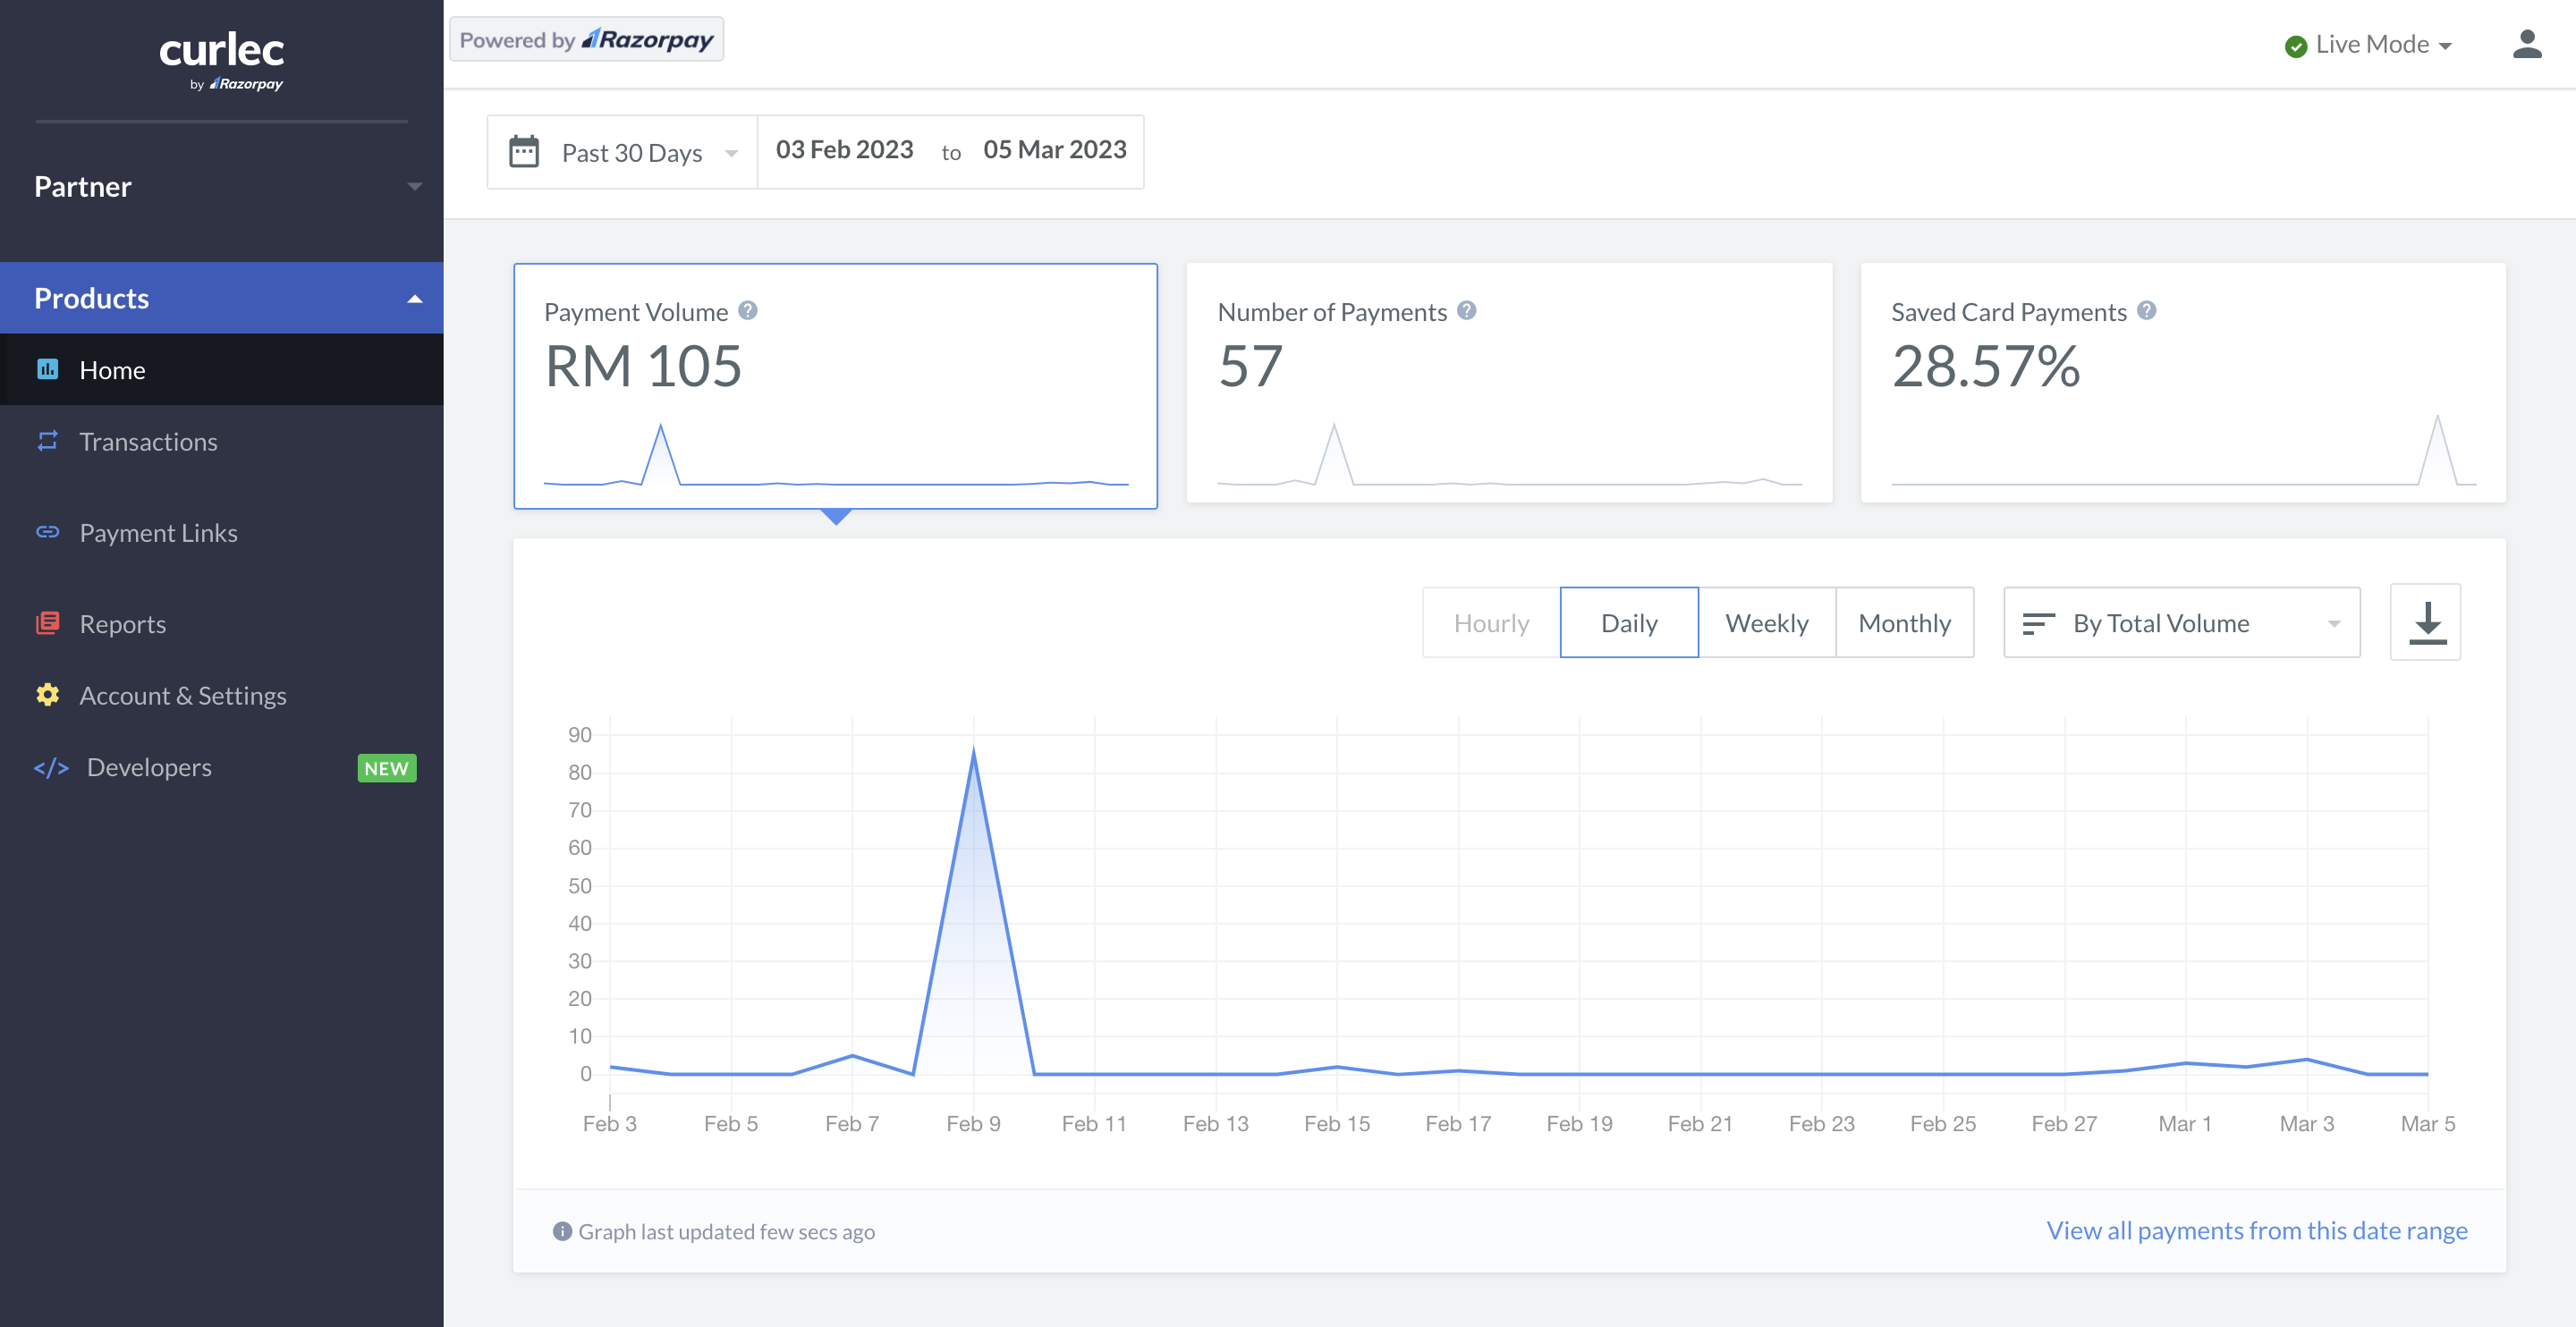The height and width of the screenshot is (1327, 2576).
Task: Click the sort lines icon in volume selector
Action: pyautogui.click(x=2038, y=623)
